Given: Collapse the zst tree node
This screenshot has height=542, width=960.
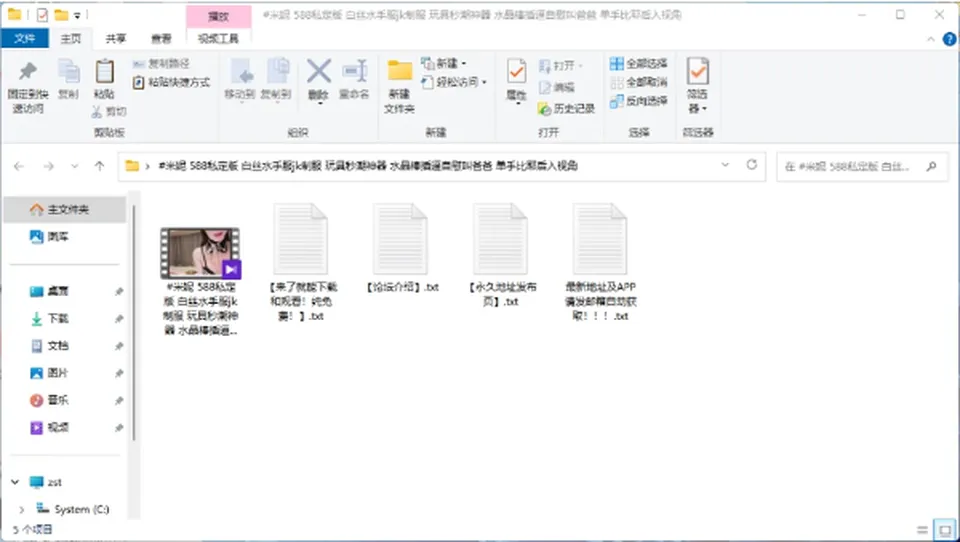Looking at the screenshot, I should tap(15, 482).
